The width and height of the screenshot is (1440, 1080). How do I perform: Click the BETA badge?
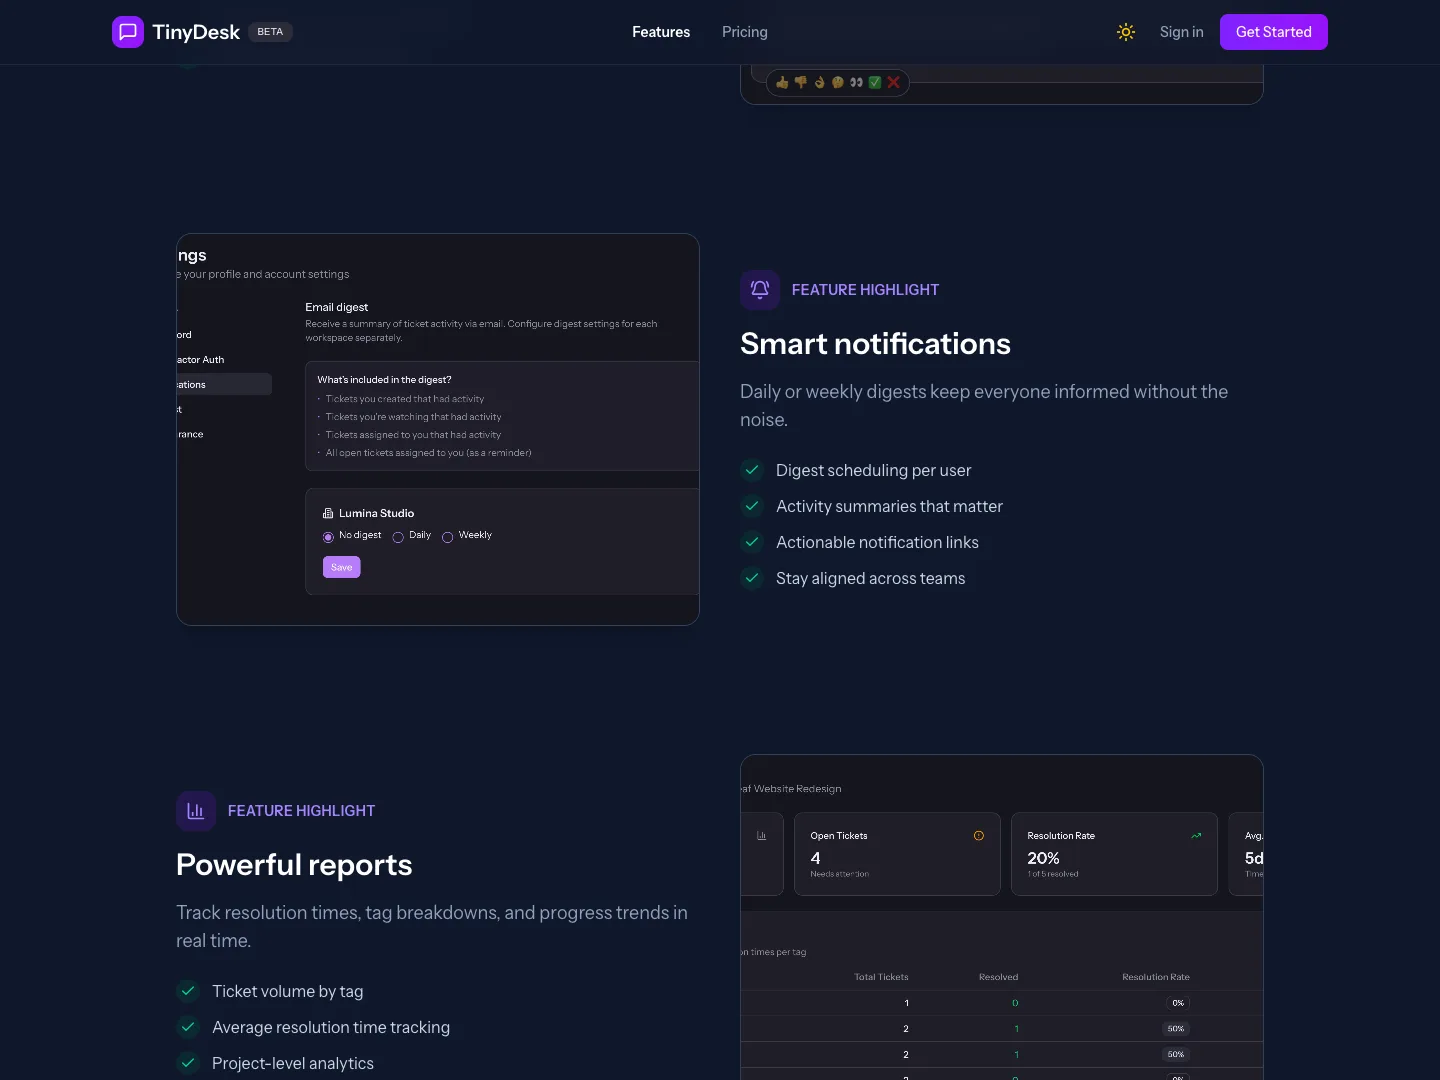click(x=270, y=32)
